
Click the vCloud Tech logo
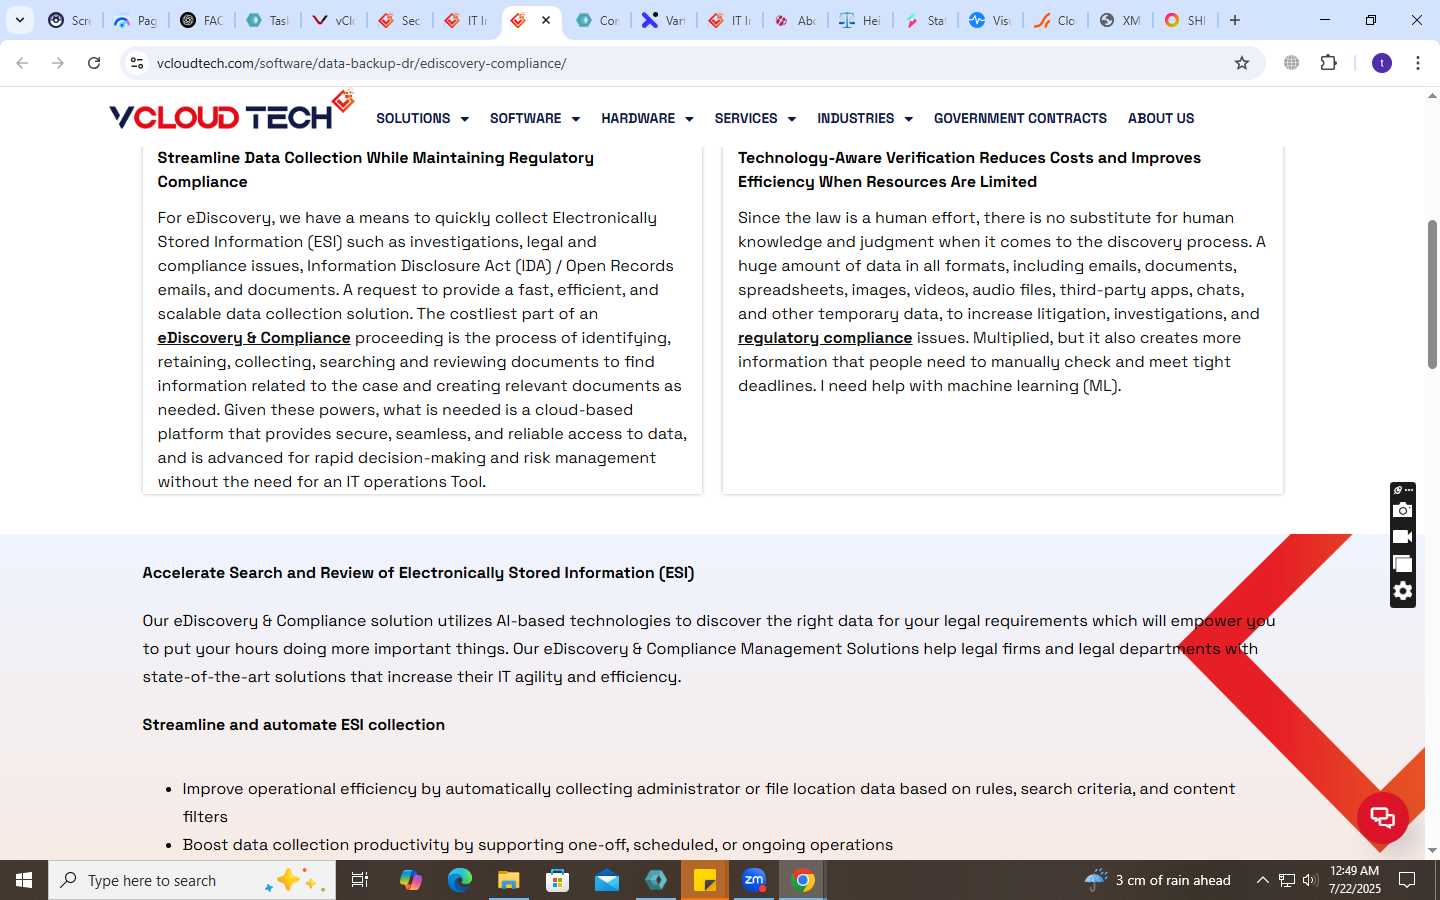pyautogui.click(x=232, y=112)
